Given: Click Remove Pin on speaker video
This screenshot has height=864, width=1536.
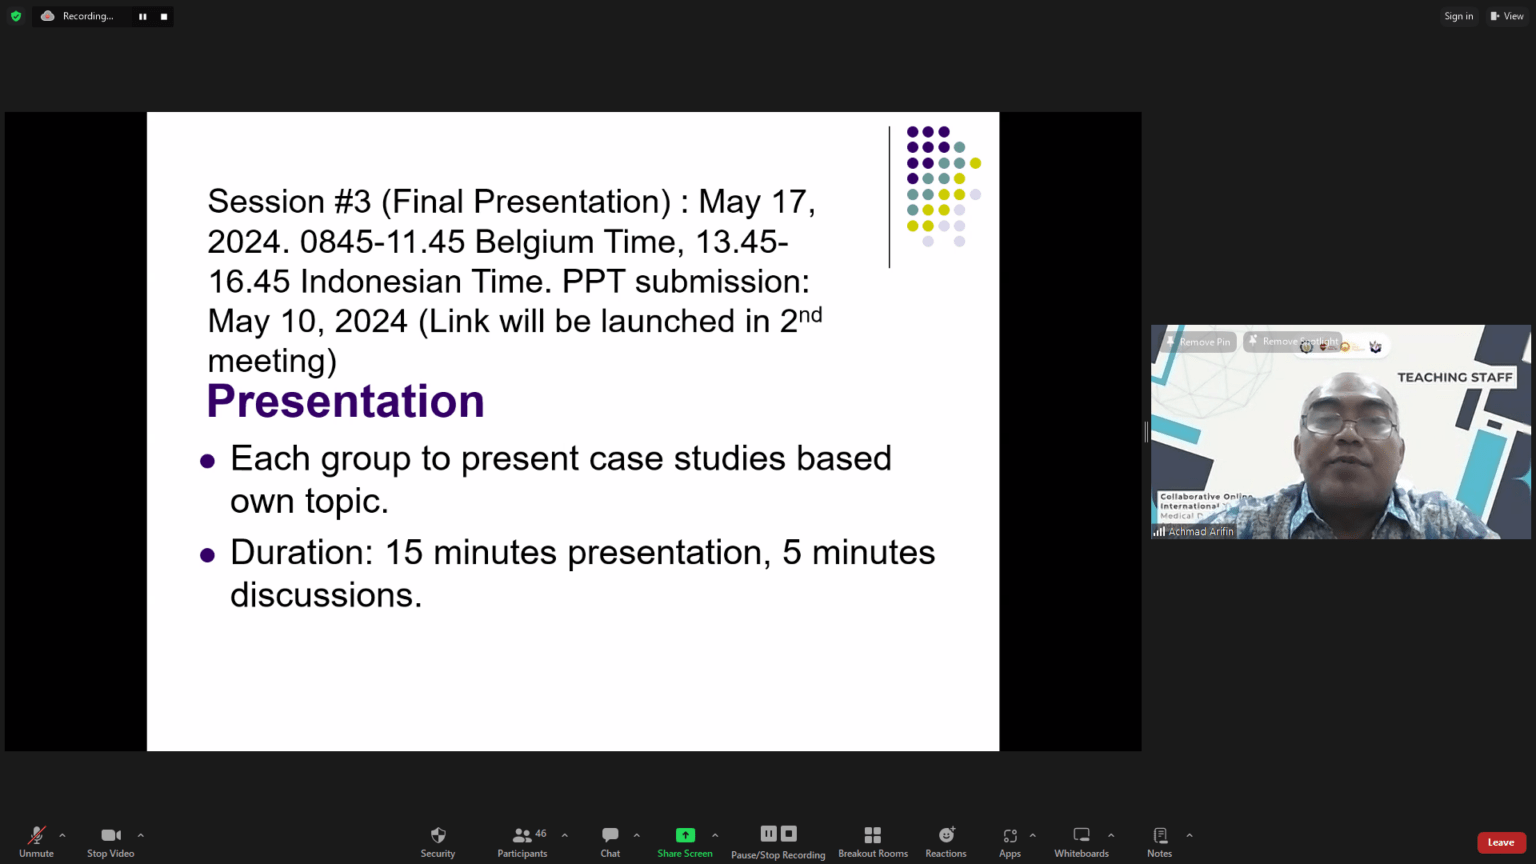Looking at the screenshot, I should click(x=1198, y=342).
